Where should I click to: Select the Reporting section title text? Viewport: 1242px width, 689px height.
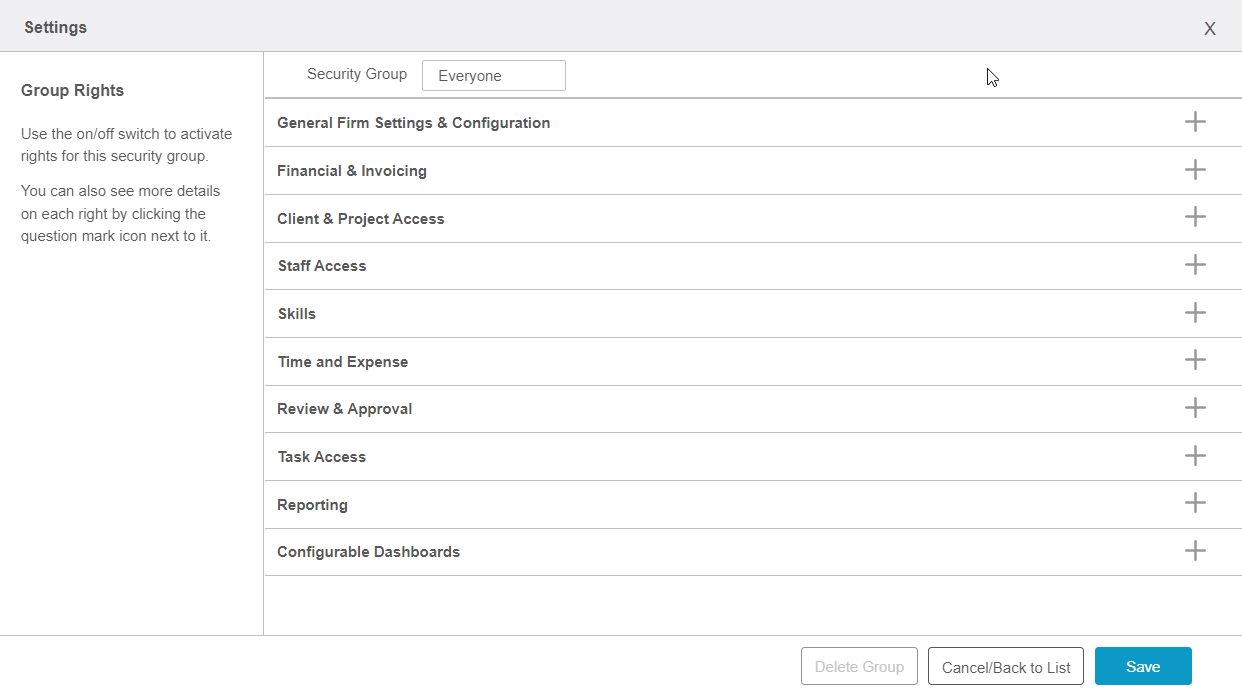(312, 505)
